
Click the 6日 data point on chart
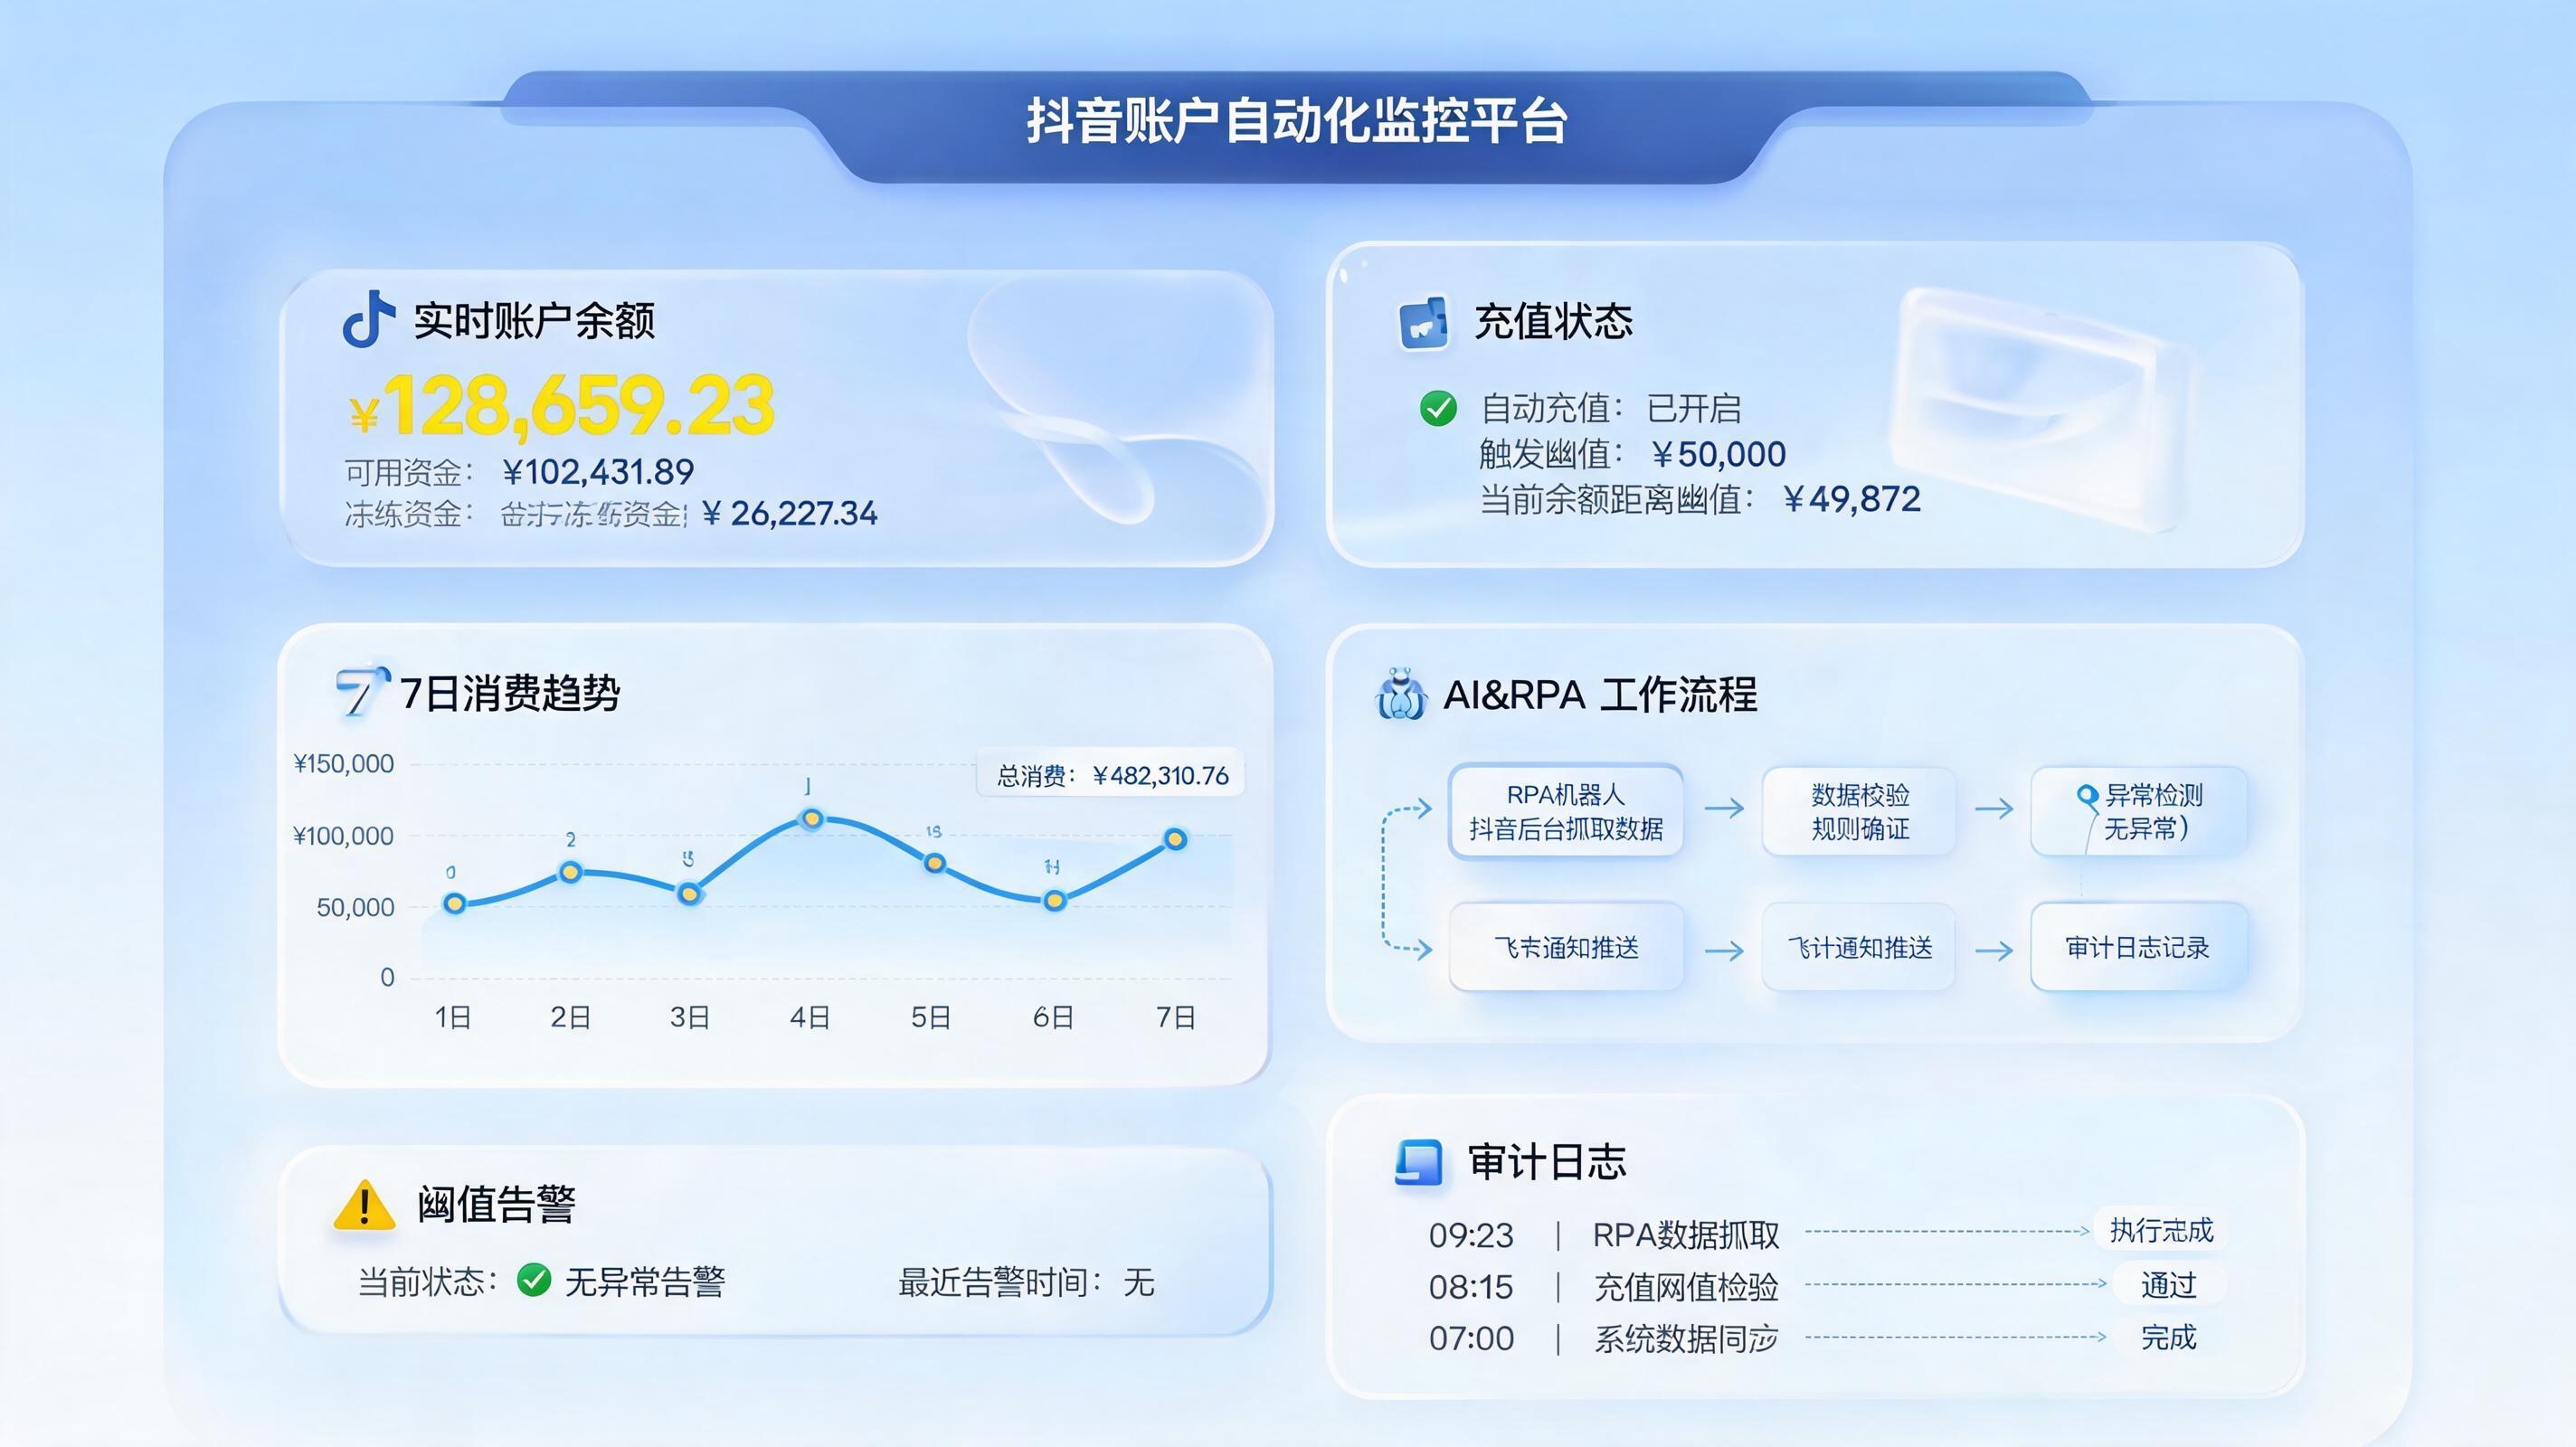click(1054, 900)
